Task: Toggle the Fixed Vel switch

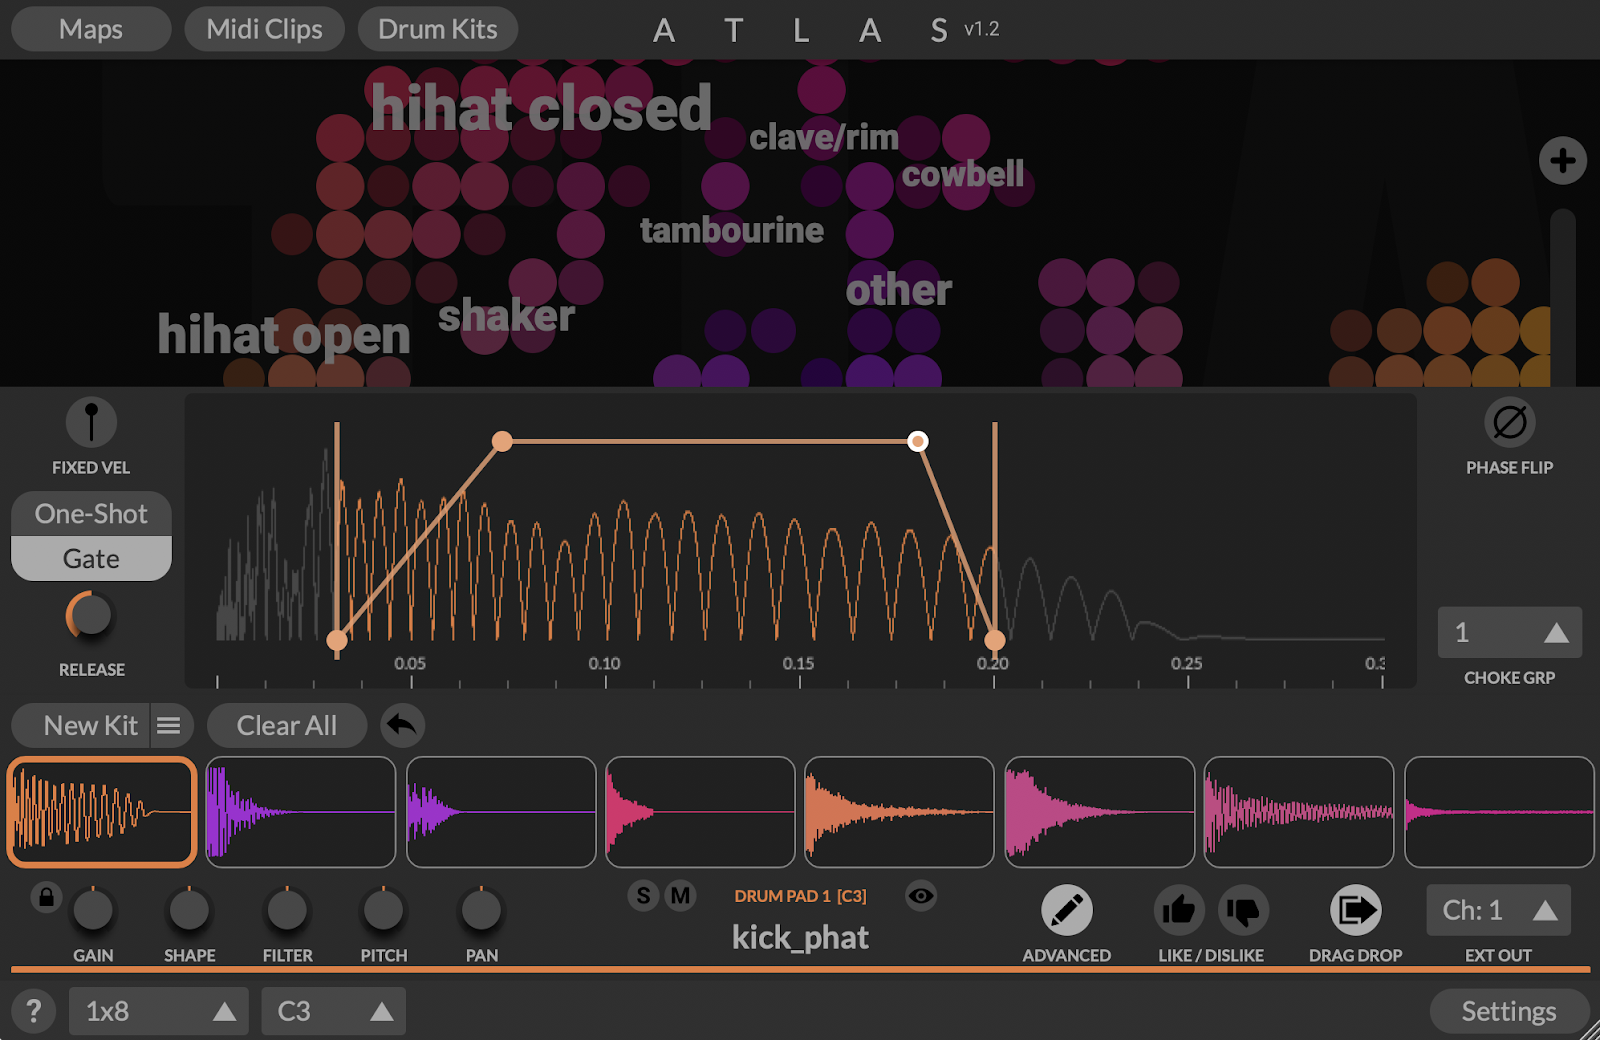Action: pos(91,422)
